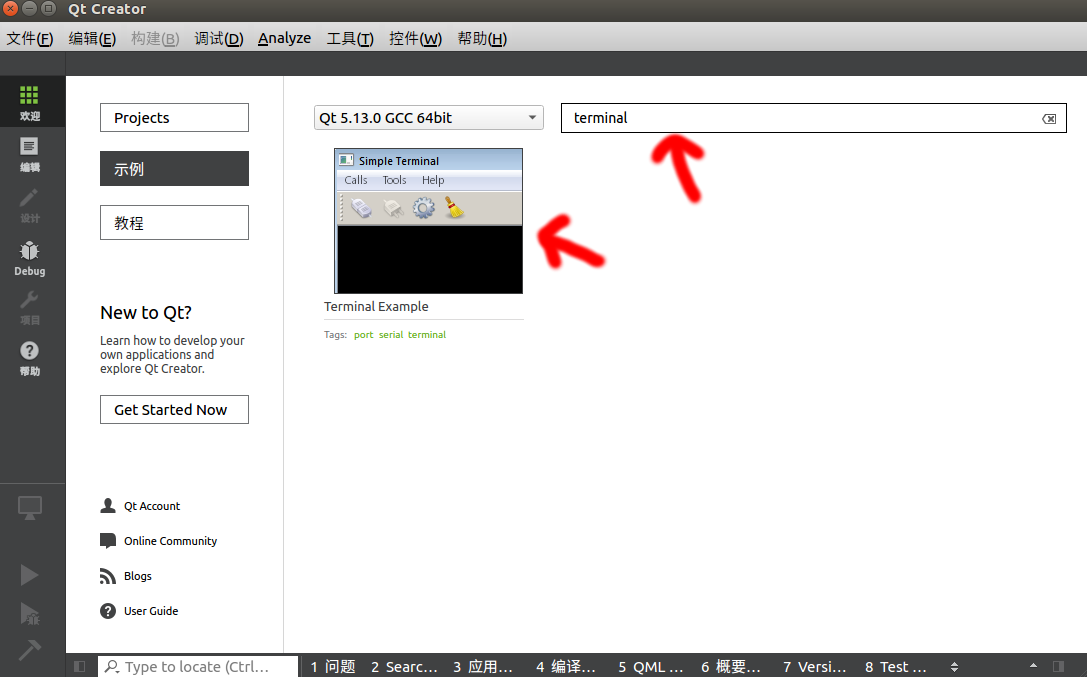Click the New to Qt? heading
The width and height of the screenshot is (1087, 677).
[146, 313]
